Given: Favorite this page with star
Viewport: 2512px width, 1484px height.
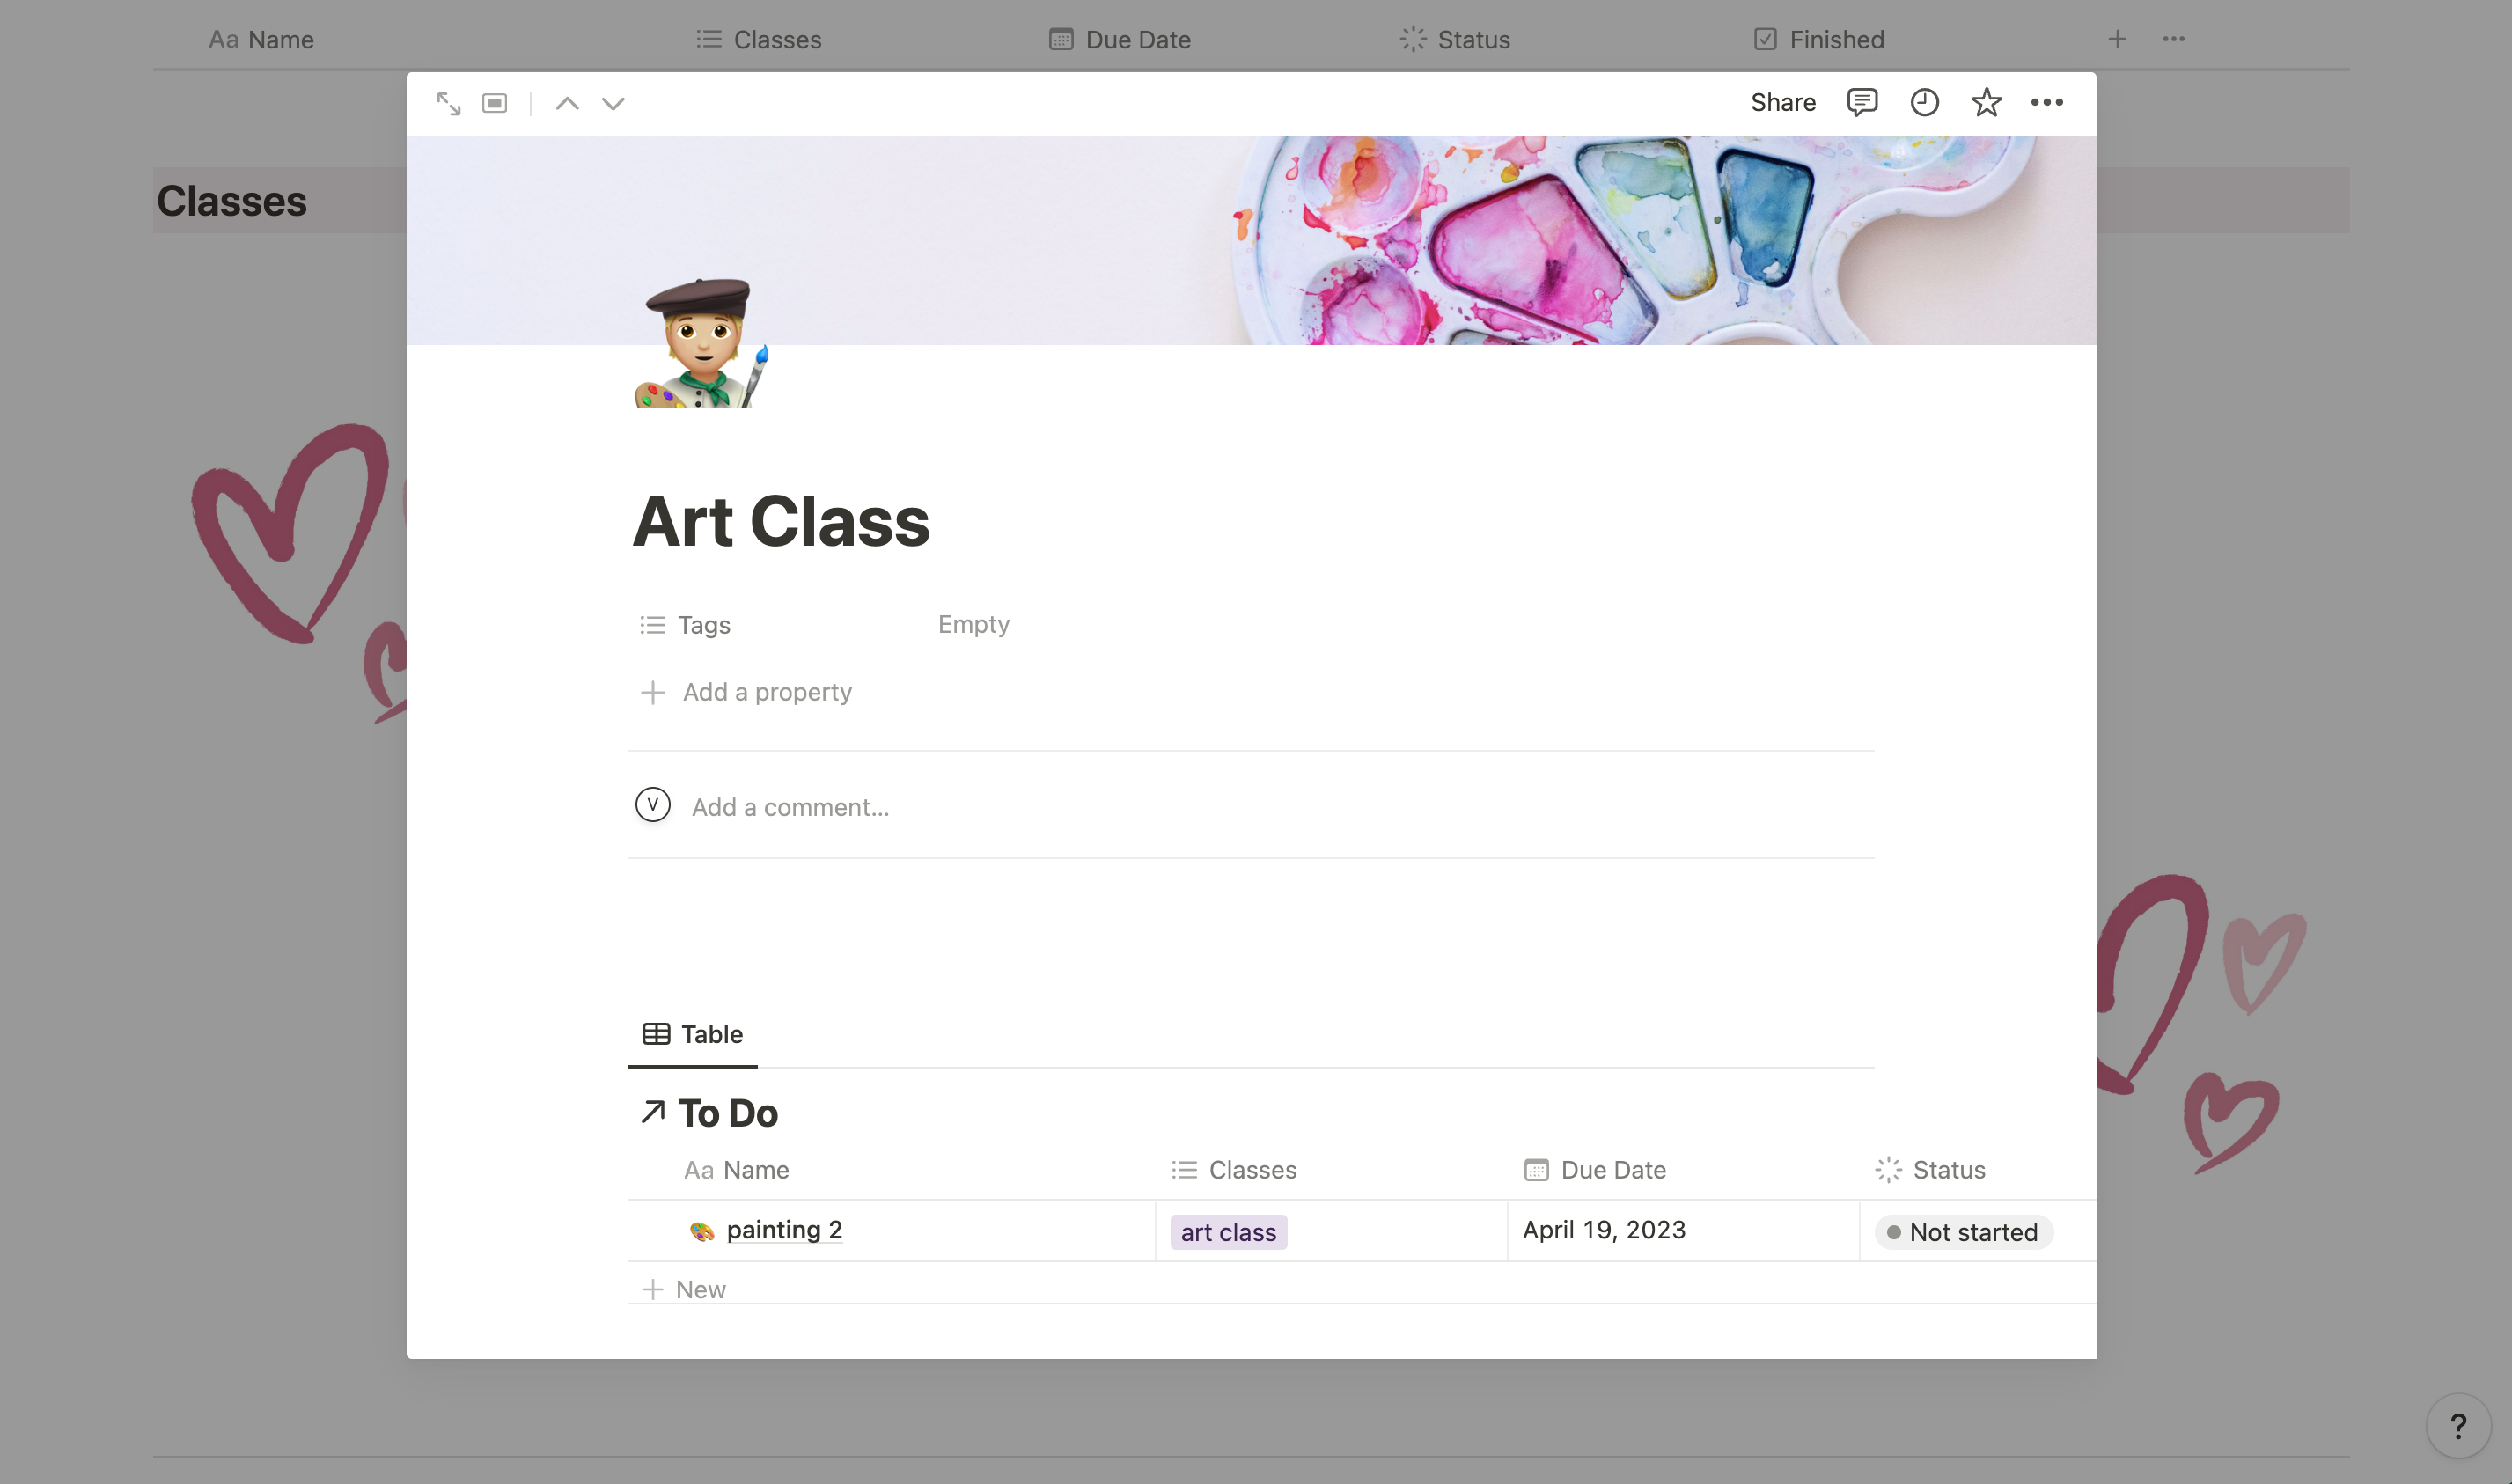Looking at the screenshot, I should [1986, 102].
